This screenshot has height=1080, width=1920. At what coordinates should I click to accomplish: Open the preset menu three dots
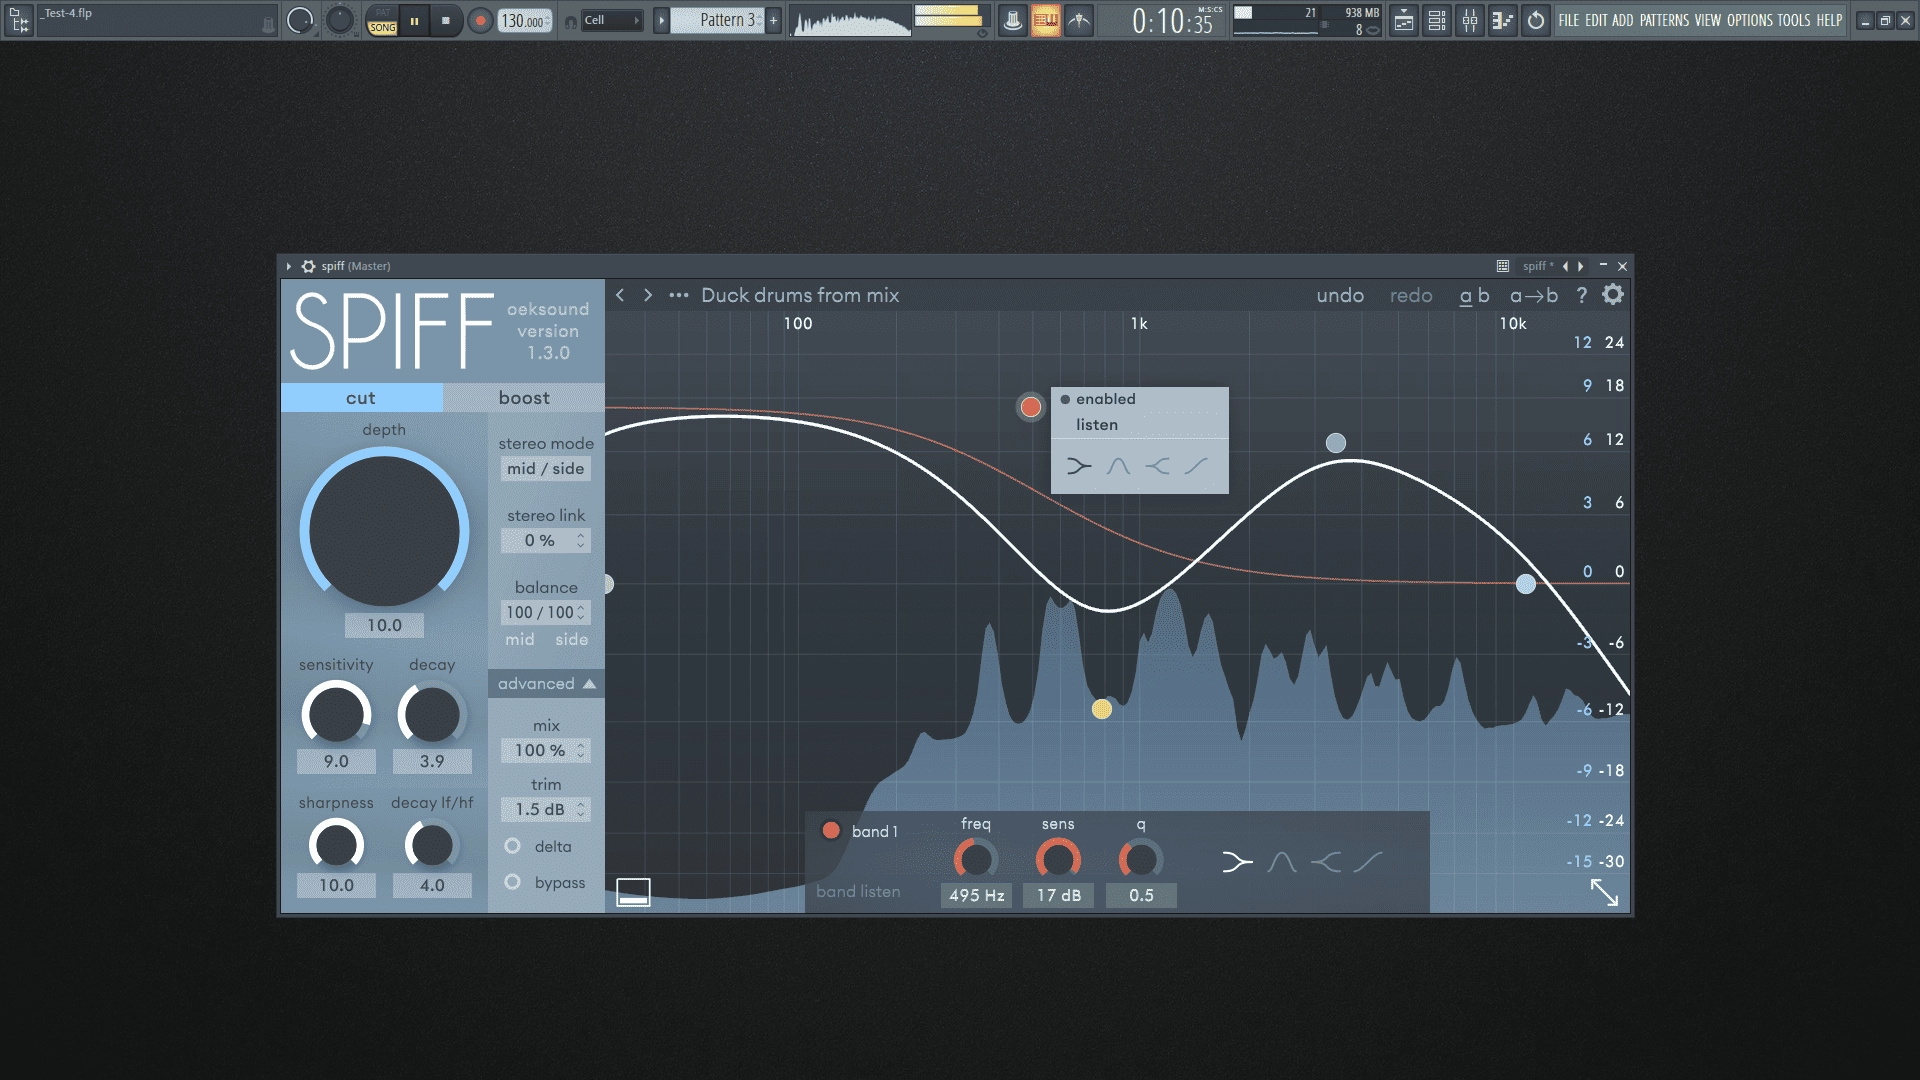(x=679, y=295)
